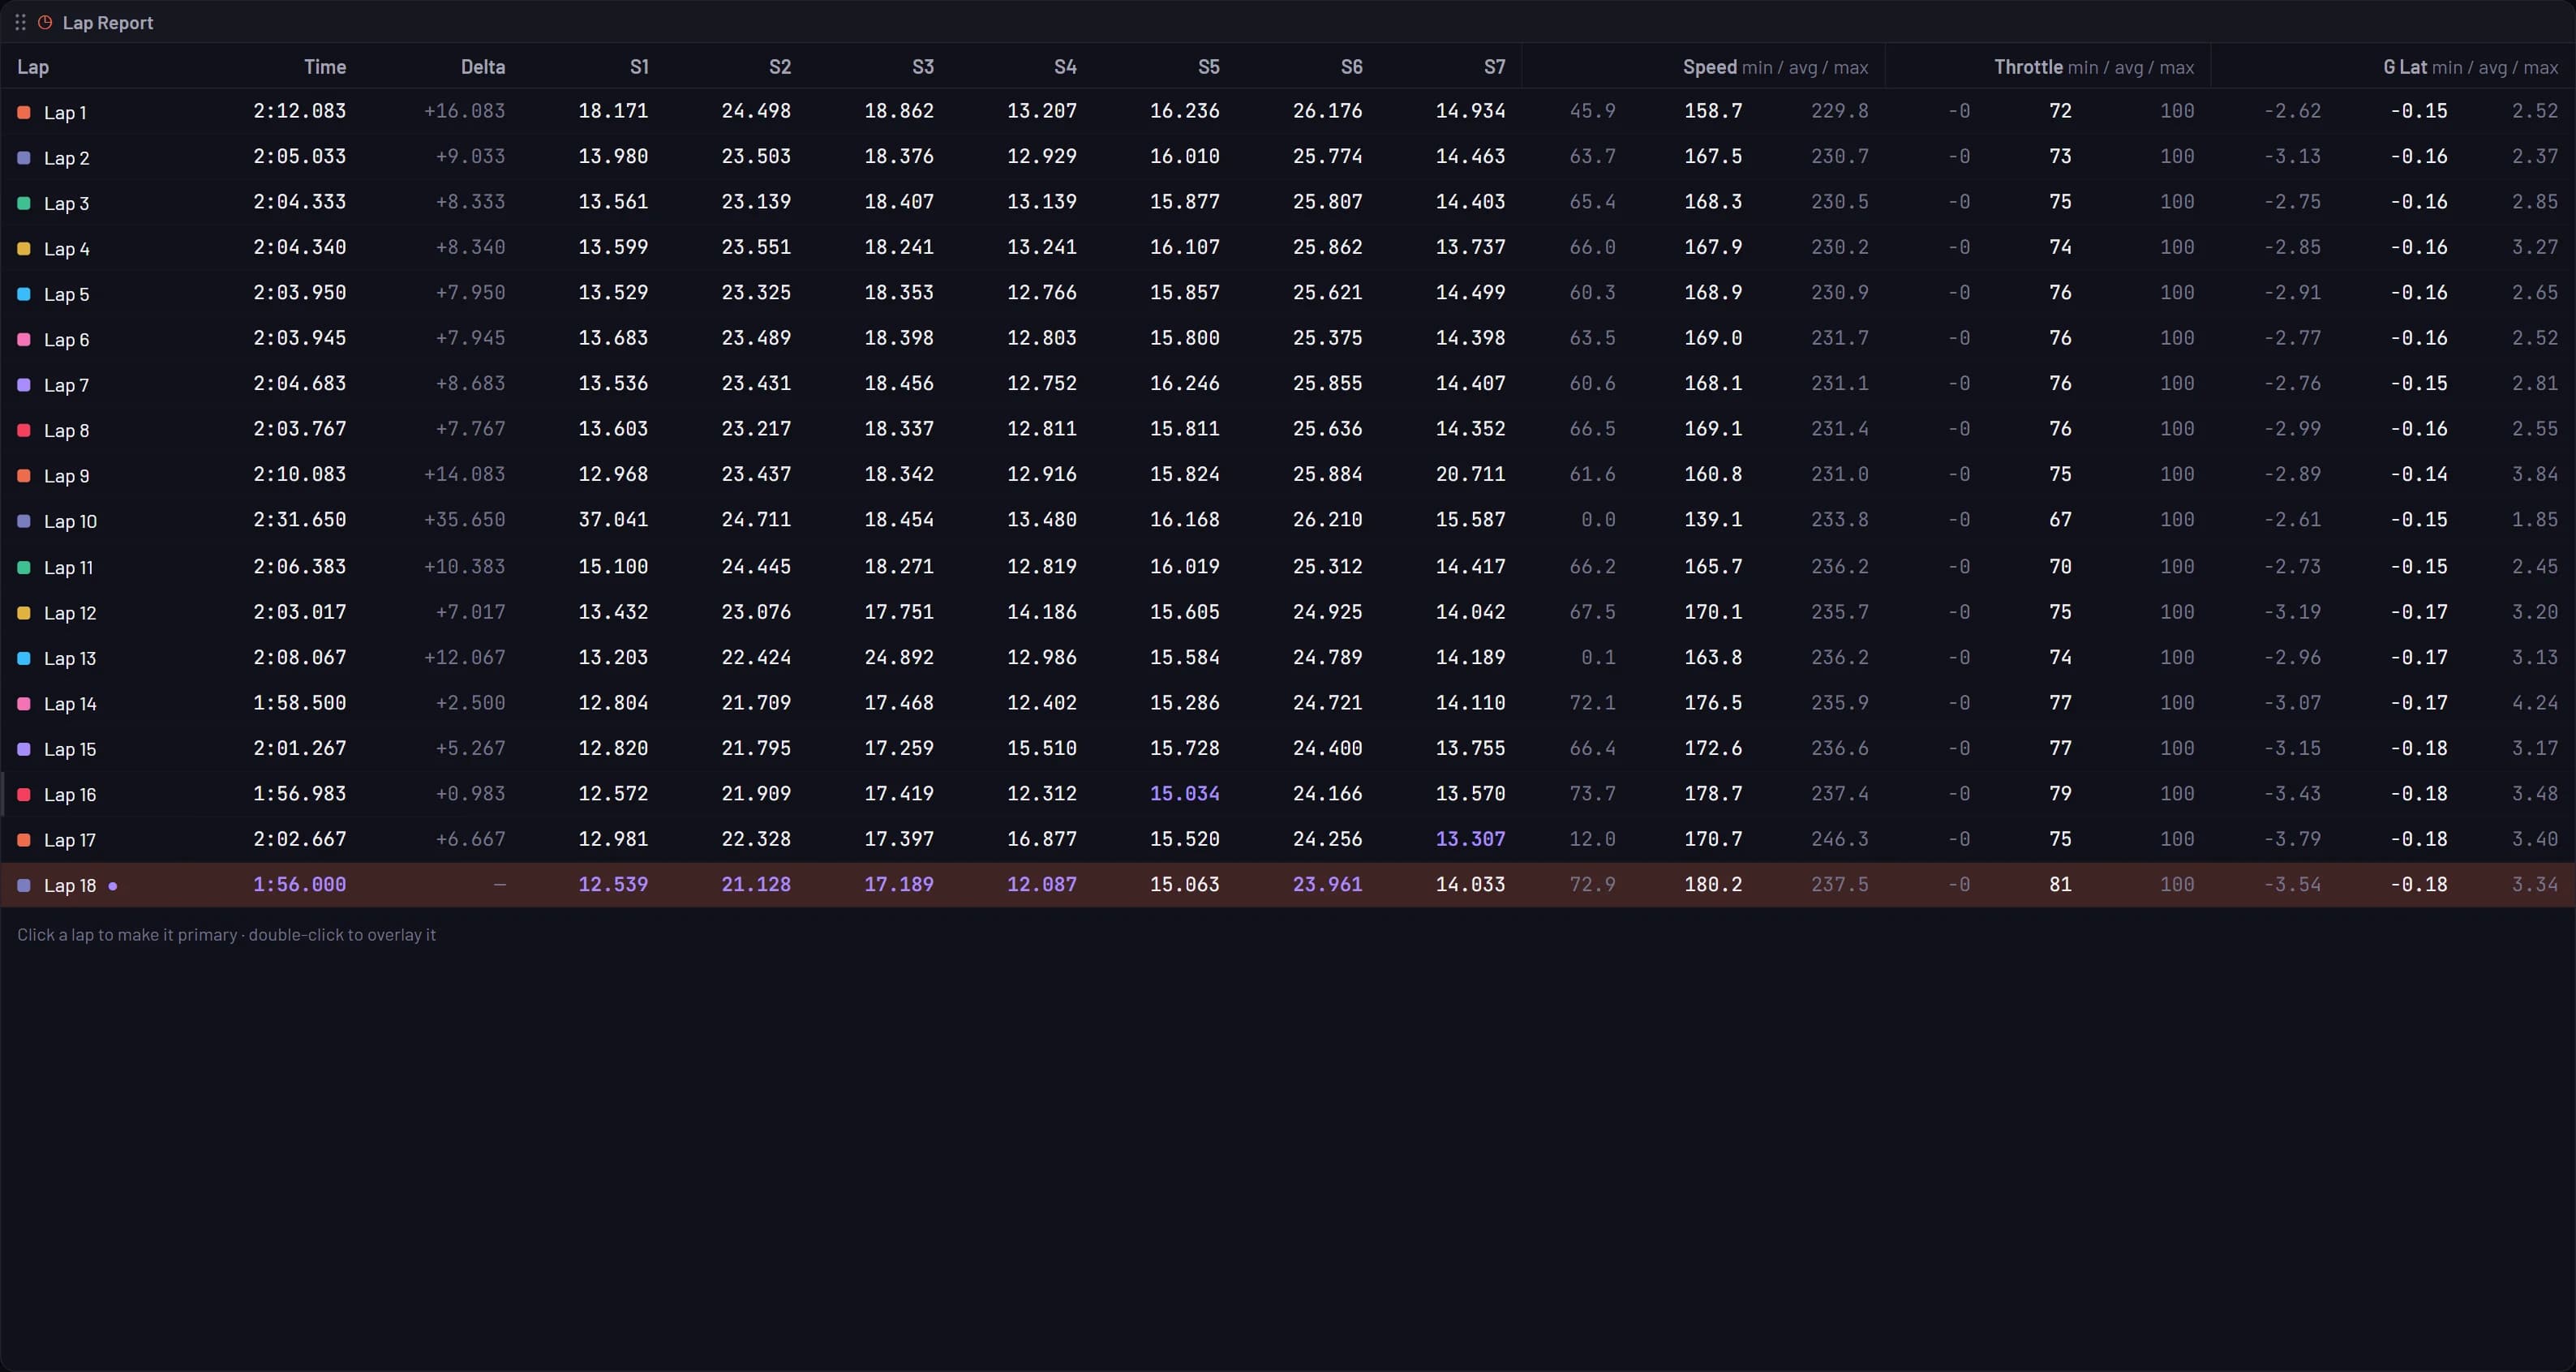
Task: Grab the panel drag handle icon
Action: [20, 22]
